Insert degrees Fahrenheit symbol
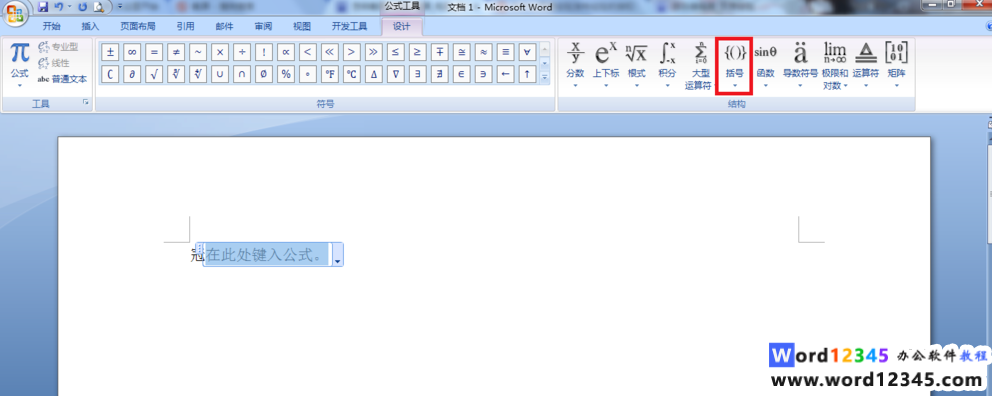Image resolution: width=992 pixels, height=396 pixels. point(329,74)
